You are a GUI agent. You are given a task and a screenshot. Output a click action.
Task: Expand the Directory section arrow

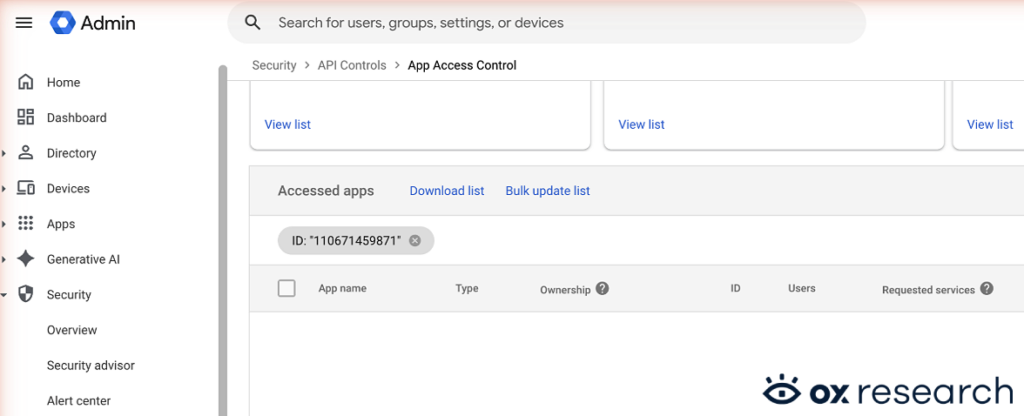4,154
